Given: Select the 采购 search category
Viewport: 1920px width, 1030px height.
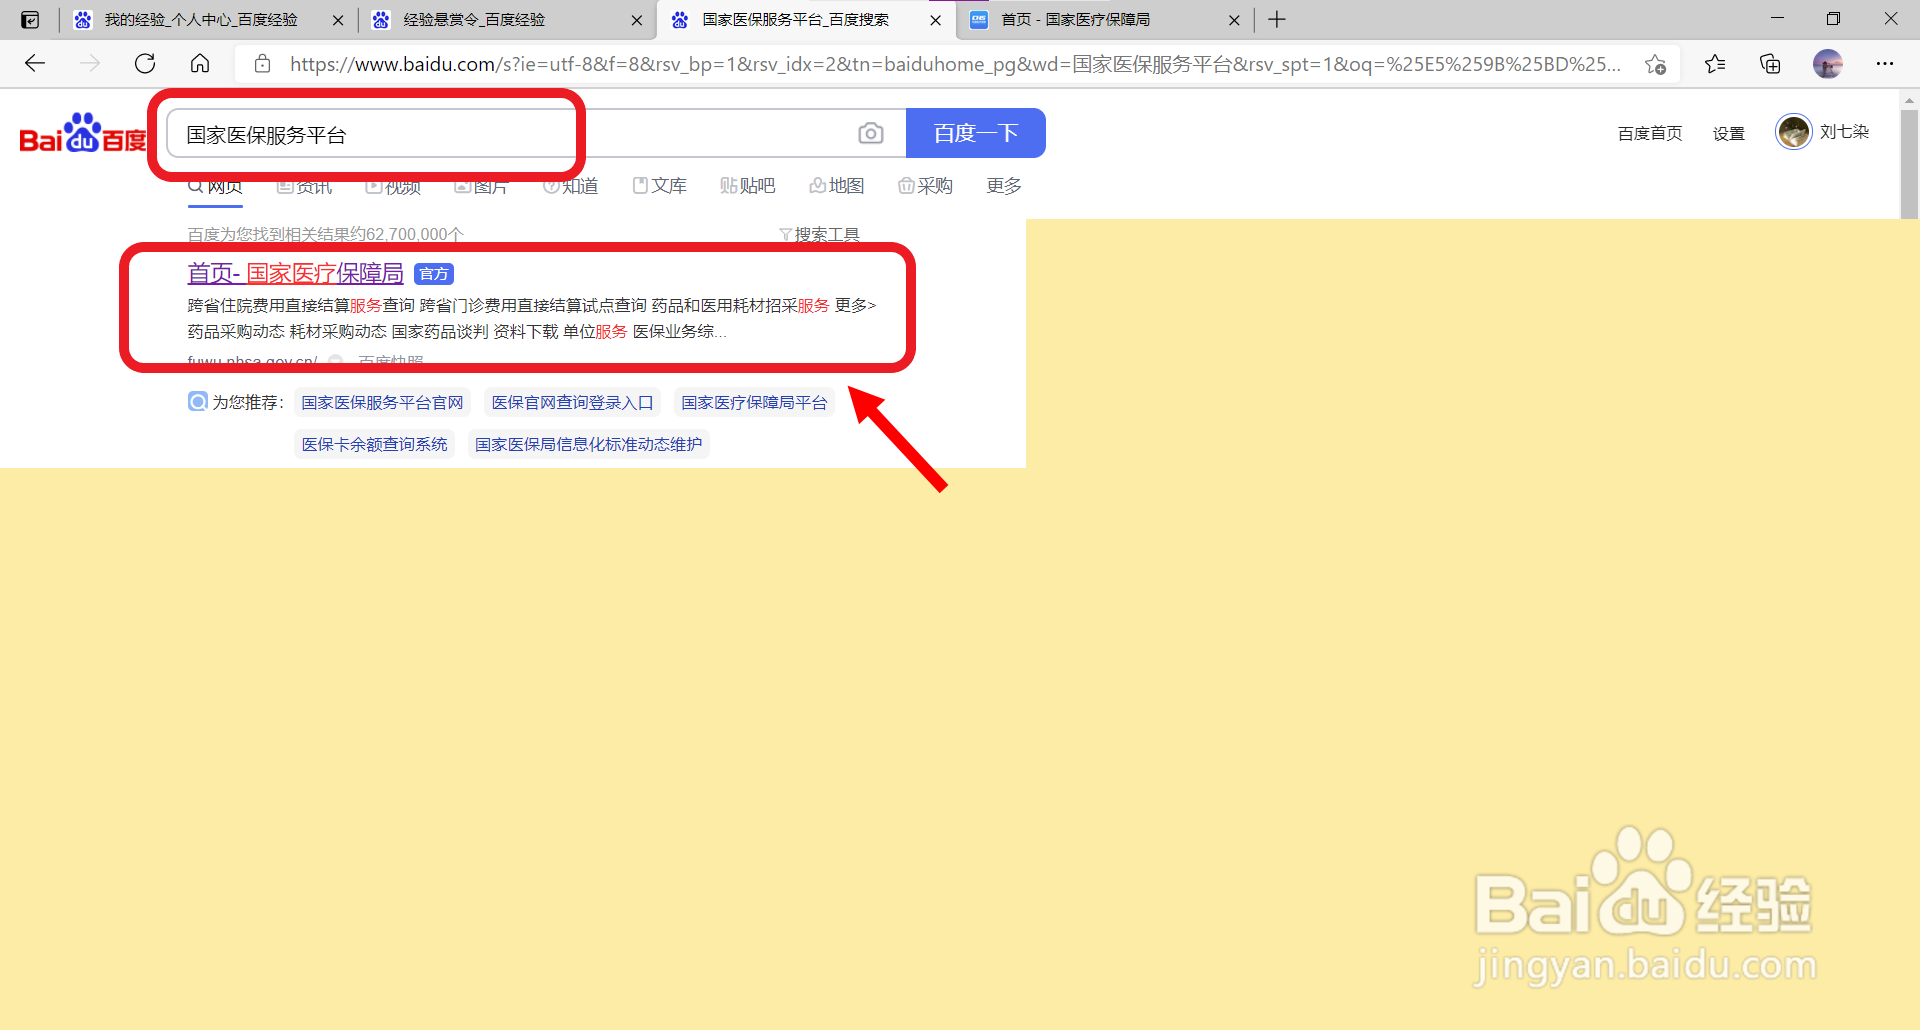Looking at the screenshot, I should tap(926, 186).
